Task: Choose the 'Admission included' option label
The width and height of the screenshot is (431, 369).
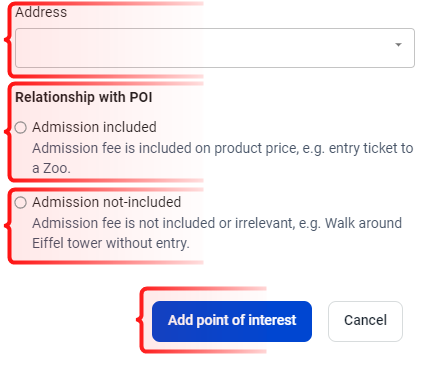Action: 94,127
